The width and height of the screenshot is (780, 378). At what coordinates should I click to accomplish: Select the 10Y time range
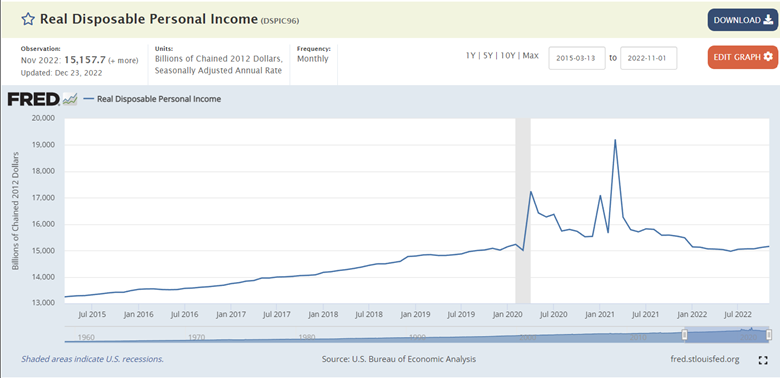coord(507,56)
